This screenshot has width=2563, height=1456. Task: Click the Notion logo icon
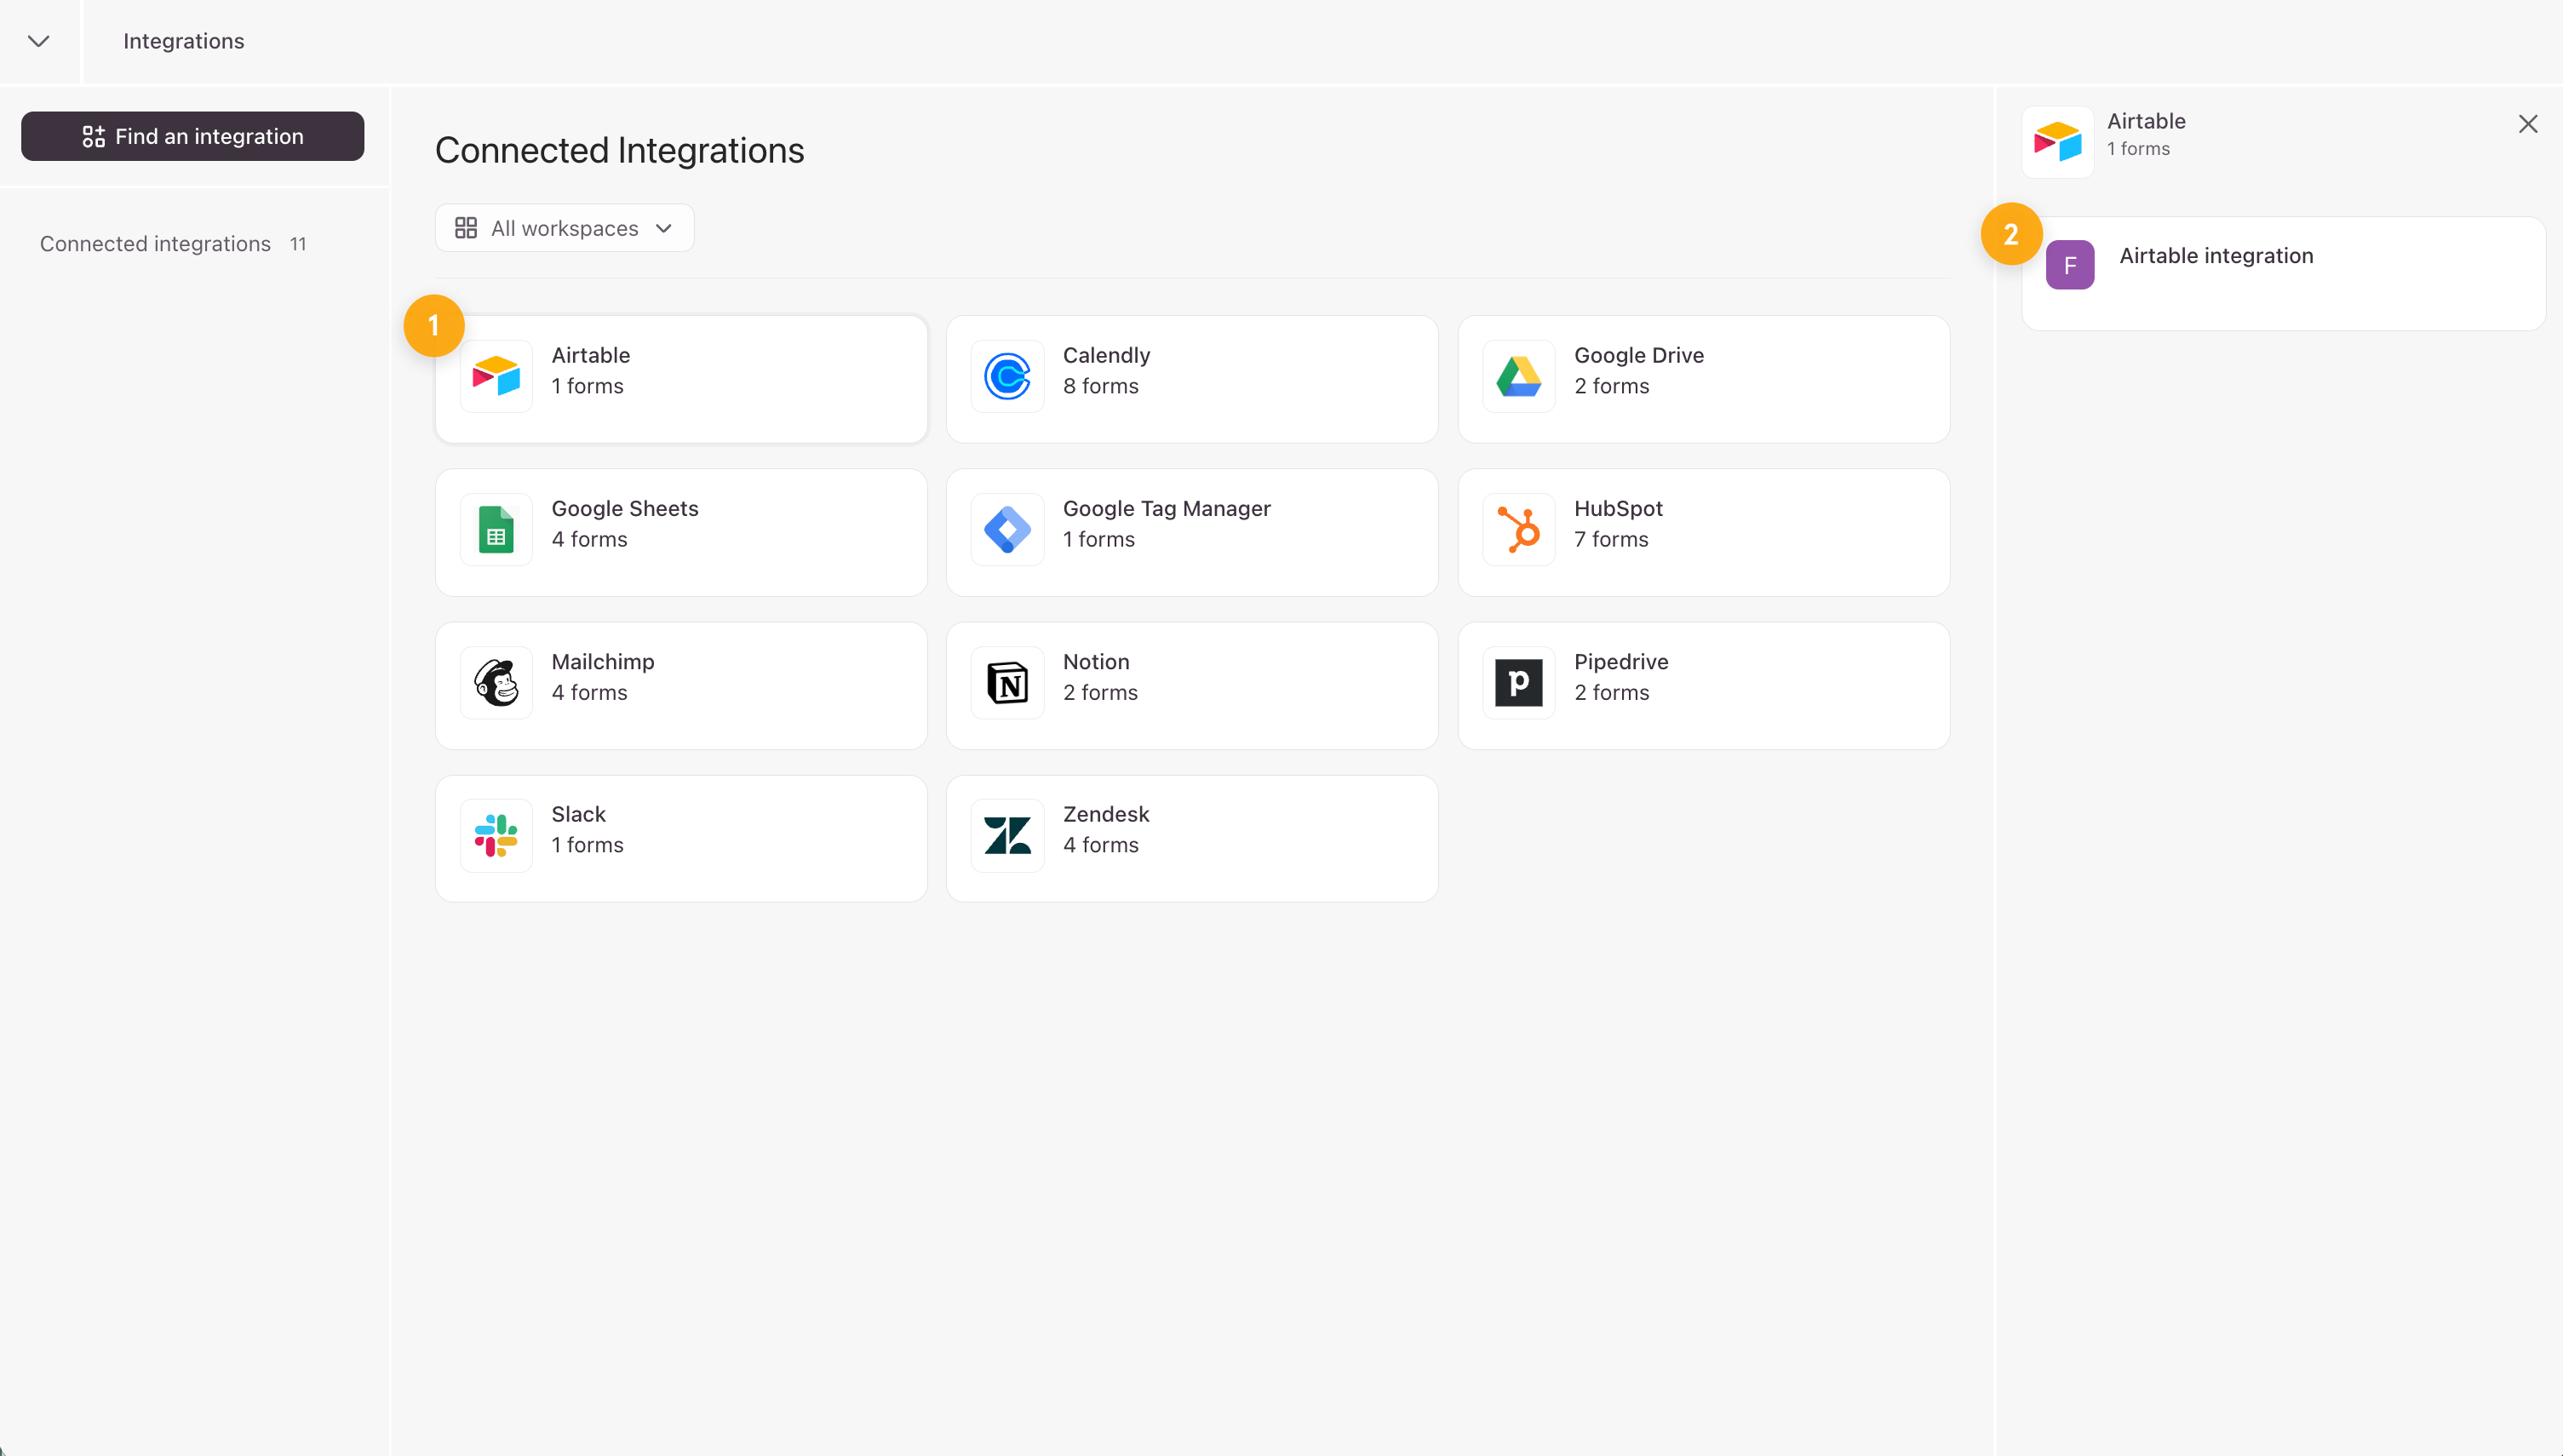1007,682
